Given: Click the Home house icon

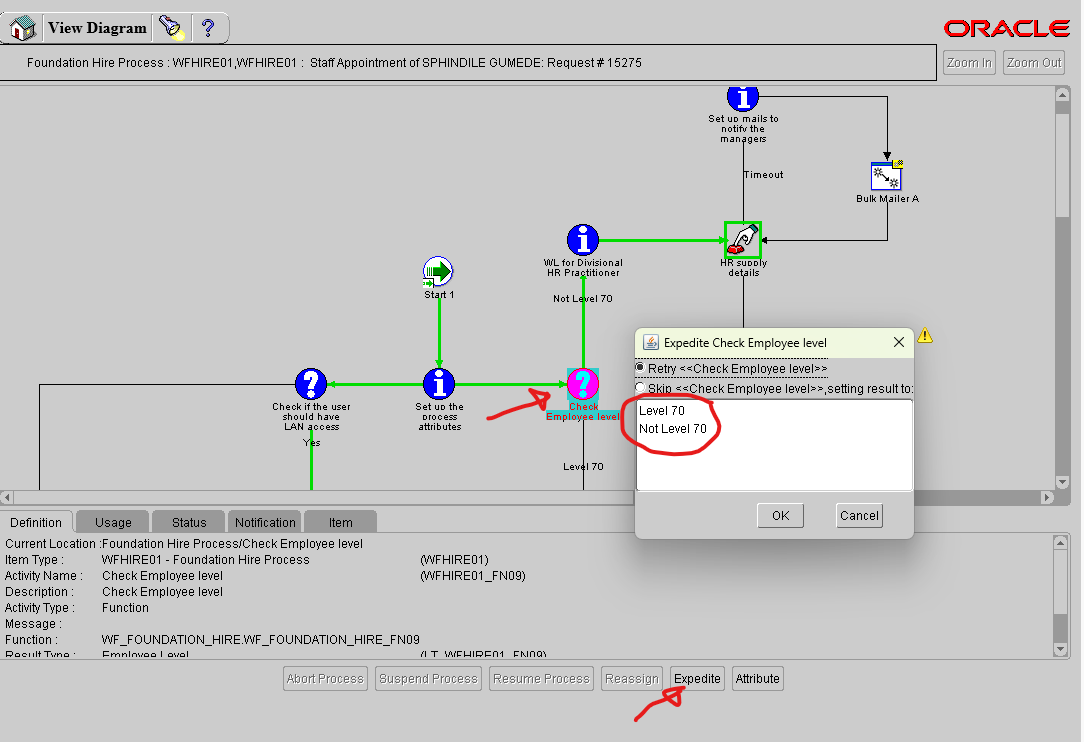Looking at the screenshot, I should pyautogui.click(x=22, y=28).
